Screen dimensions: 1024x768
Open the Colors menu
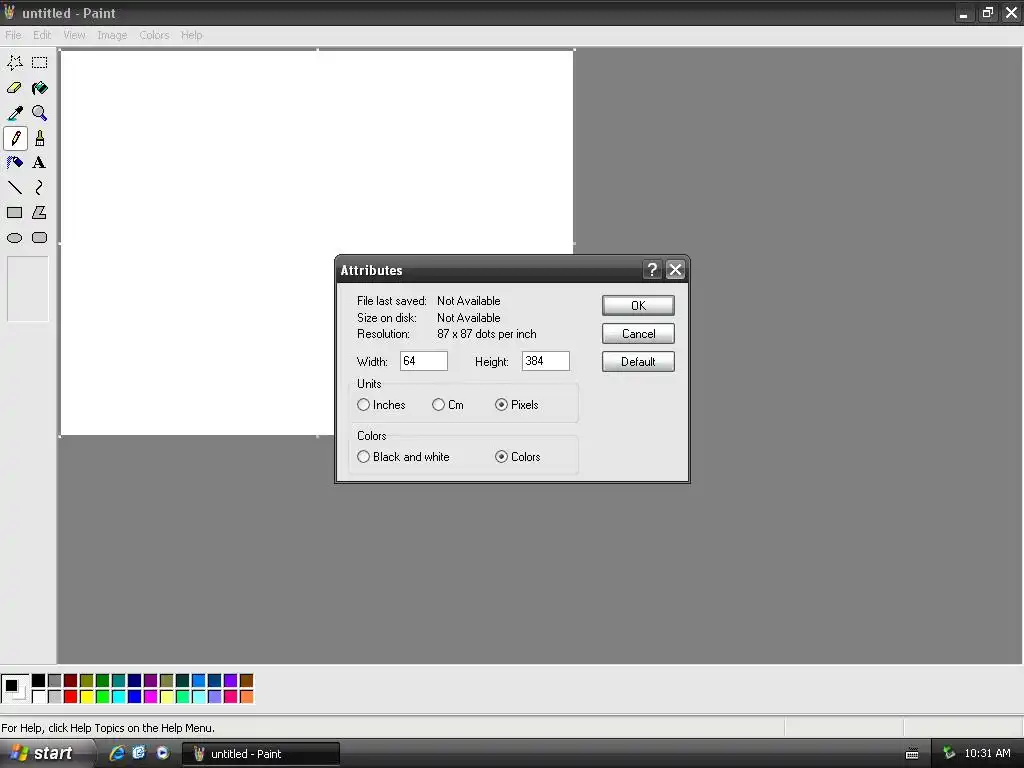154,35
